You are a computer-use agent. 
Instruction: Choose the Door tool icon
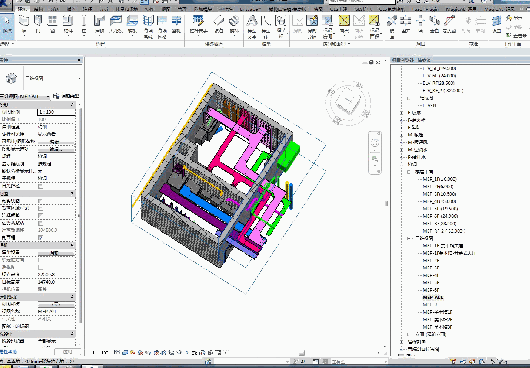point(38,24)
